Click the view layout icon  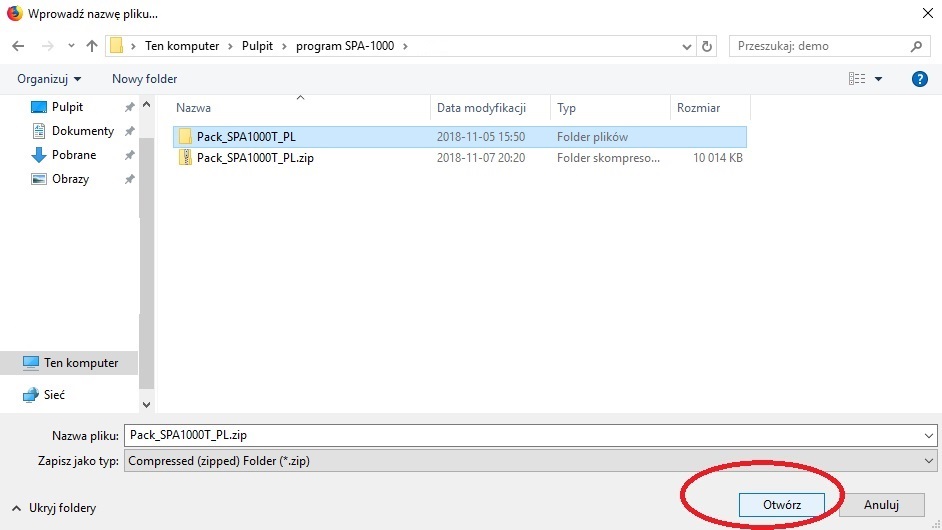(857, 79)
